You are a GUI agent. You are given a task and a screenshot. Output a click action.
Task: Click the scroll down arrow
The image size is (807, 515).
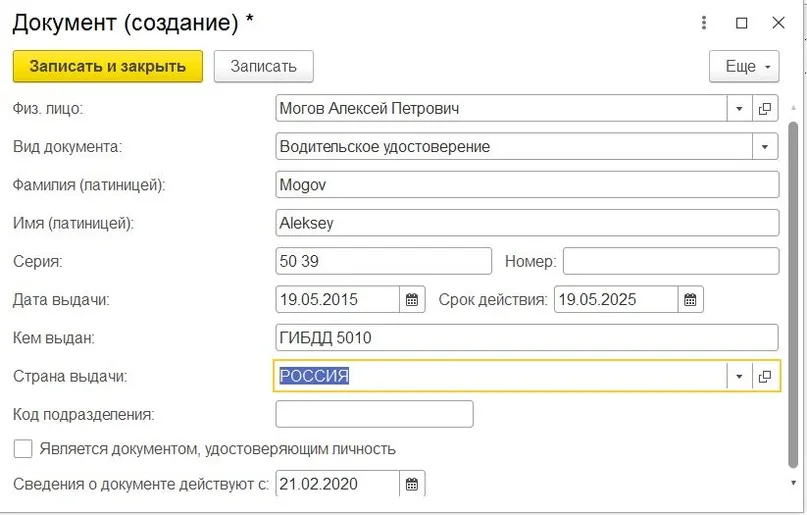pyautogui.click(x=793, y=483)
